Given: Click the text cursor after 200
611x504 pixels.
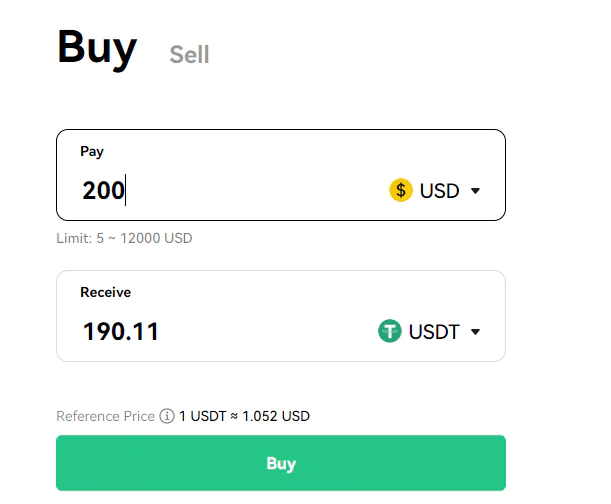Looking at the screenshot, I should click(x=125, y=190).
